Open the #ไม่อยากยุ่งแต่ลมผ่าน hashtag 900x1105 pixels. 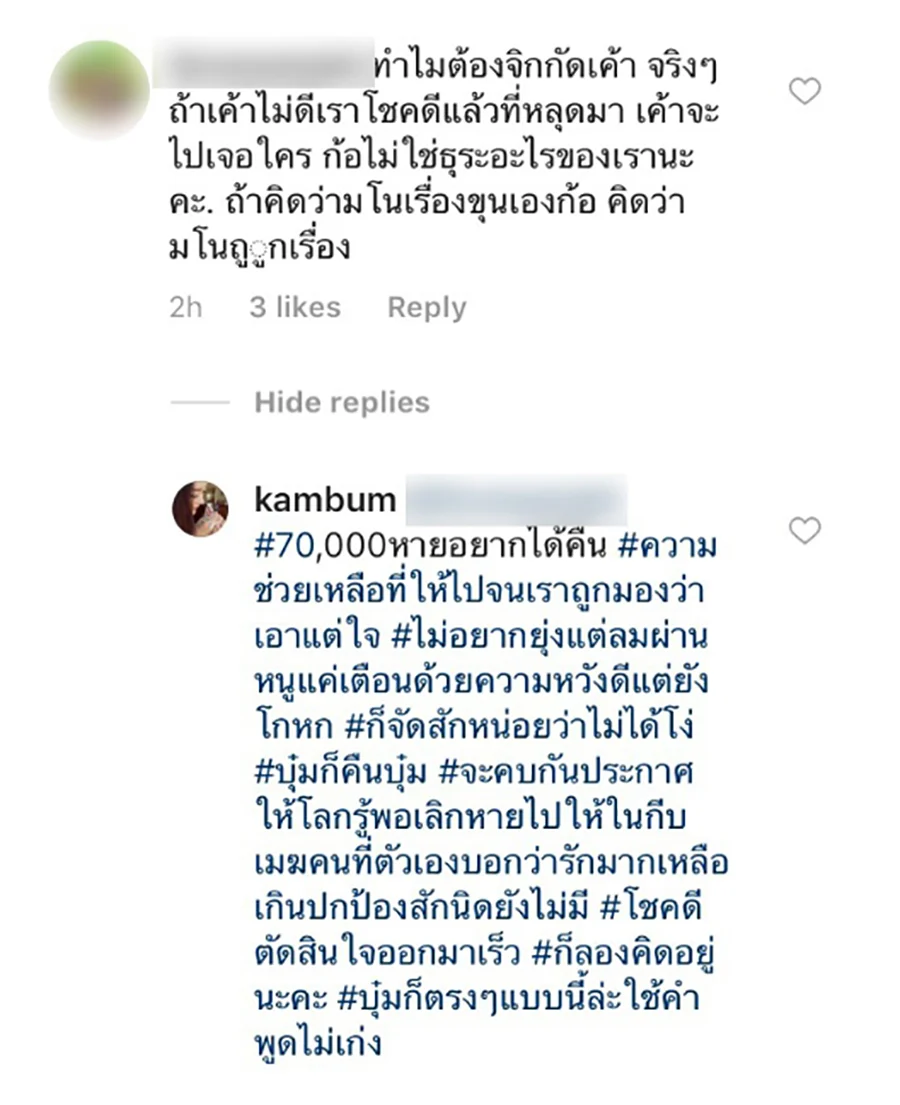pos(548,638)
